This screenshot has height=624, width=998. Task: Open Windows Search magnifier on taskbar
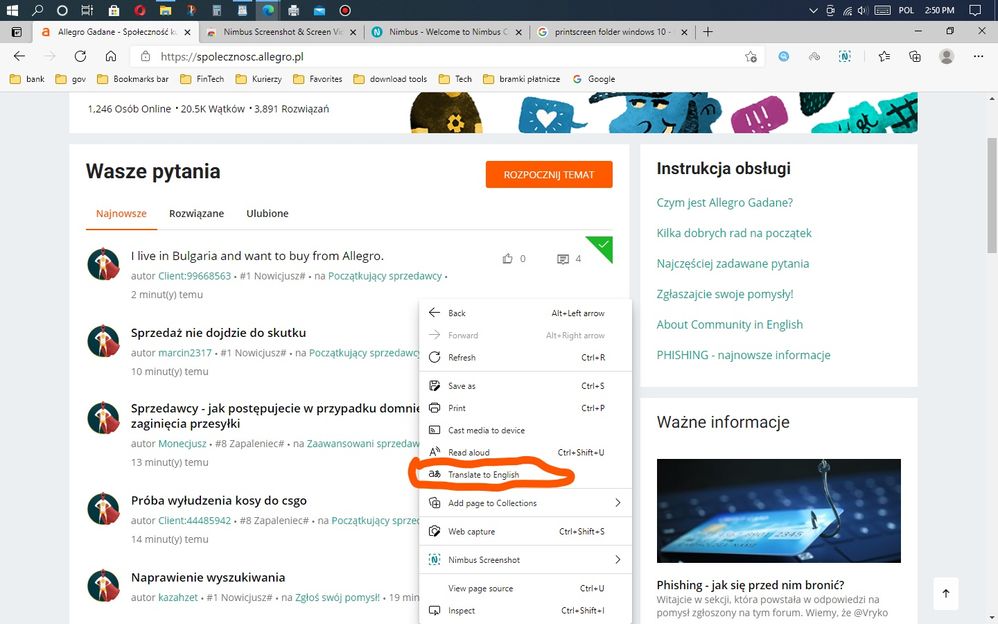point(38,10)
